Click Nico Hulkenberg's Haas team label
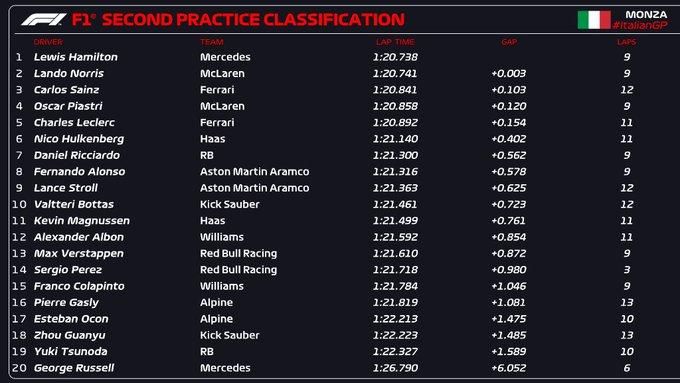 point(212,139)
